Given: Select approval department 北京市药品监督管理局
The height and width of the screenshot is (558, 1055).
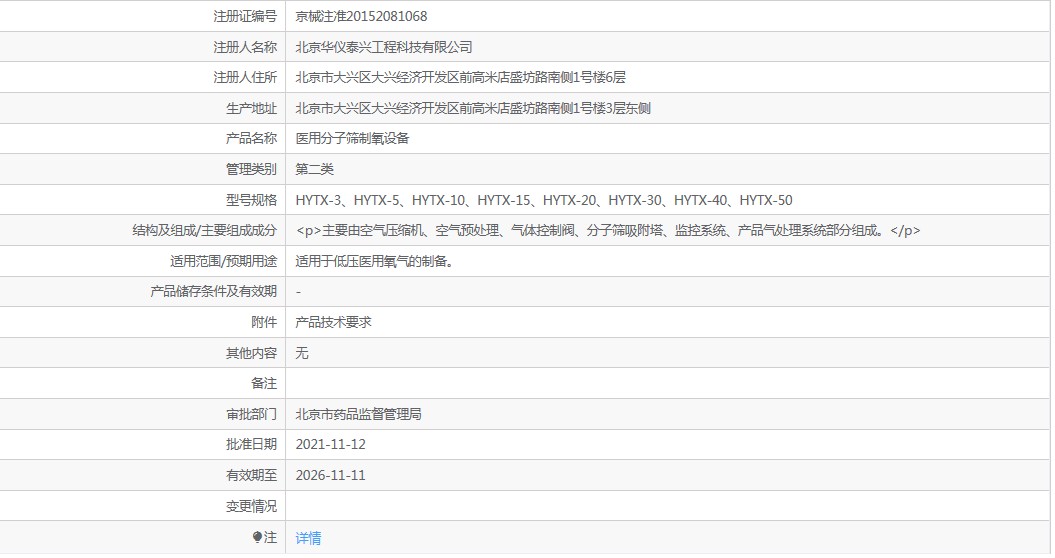Looking at the screenshot, I should coord(358,414).
